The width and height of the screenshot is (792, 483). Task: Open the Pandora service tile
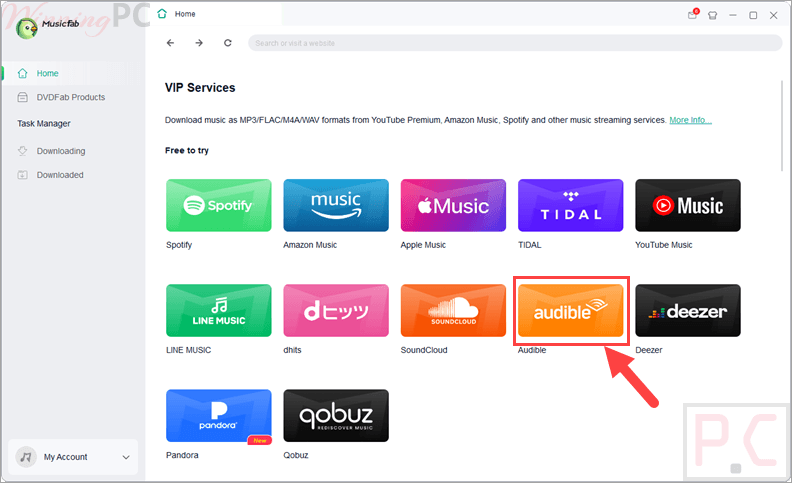218,415
